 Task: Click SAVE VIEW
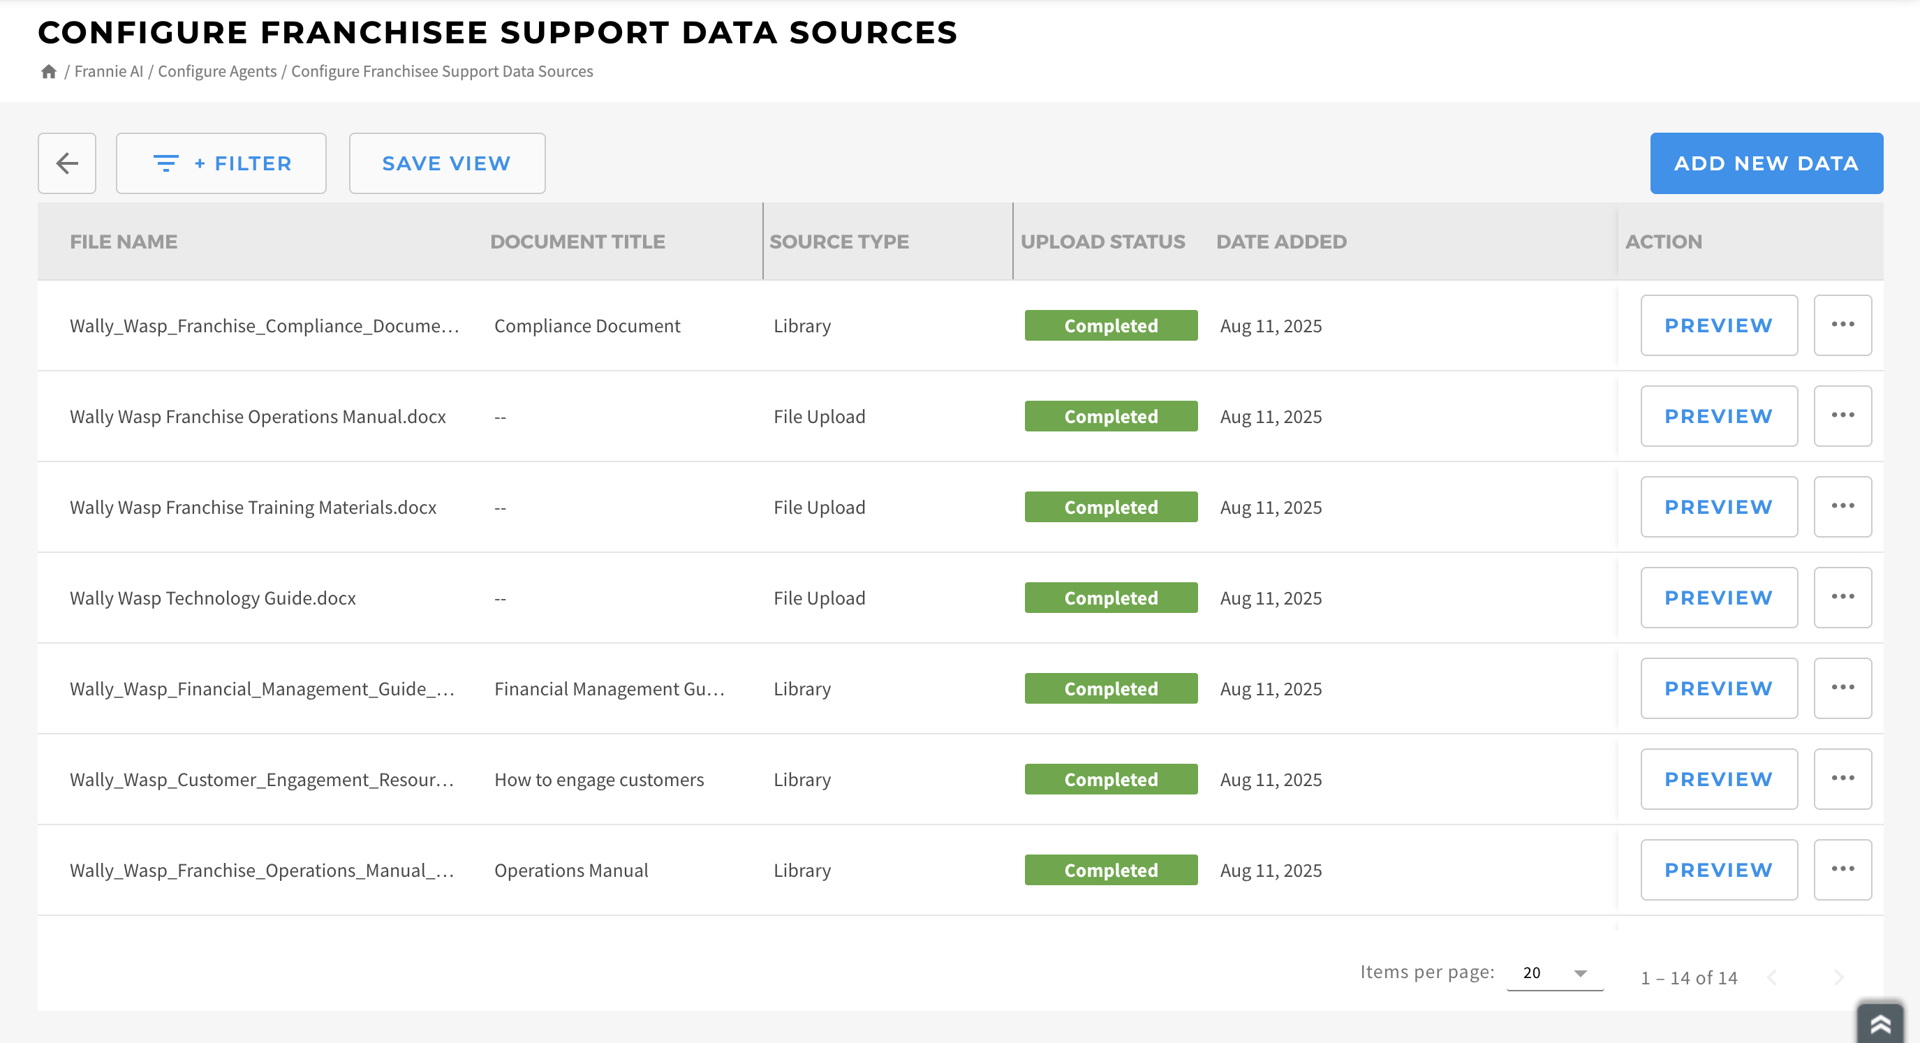(446, 163)
